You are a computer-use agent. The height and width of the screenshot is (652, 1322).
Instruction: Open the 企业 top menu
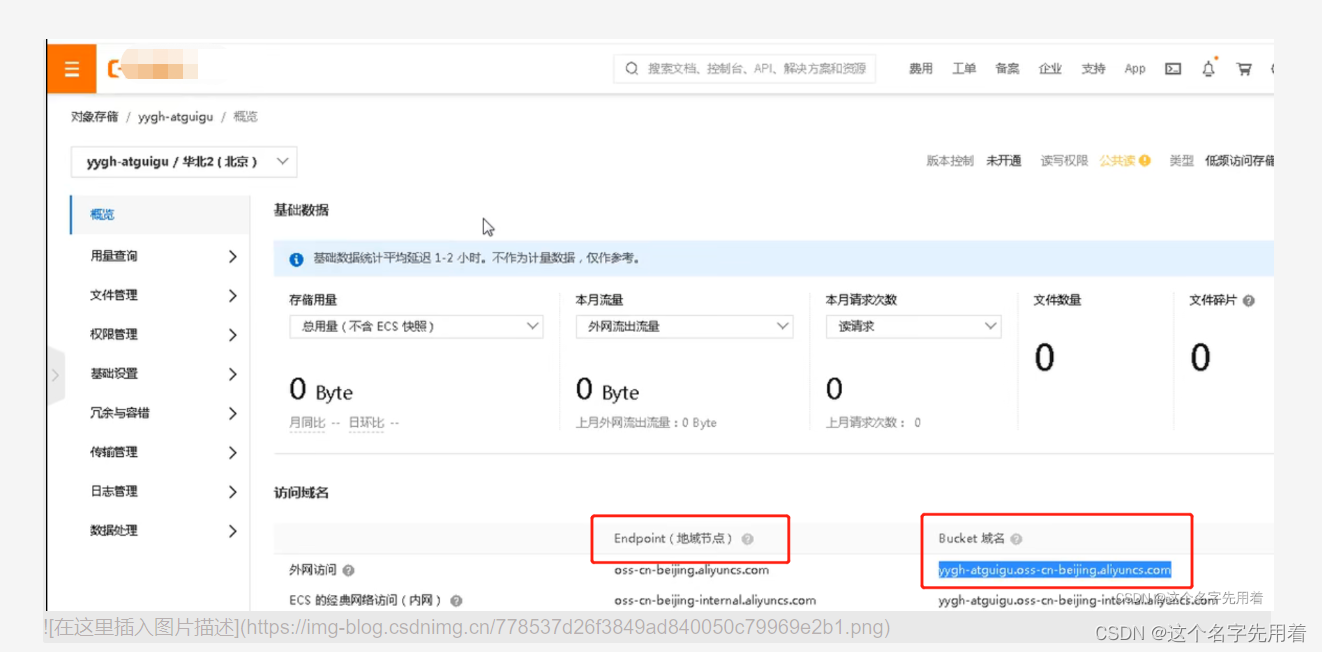(1050, 69)
